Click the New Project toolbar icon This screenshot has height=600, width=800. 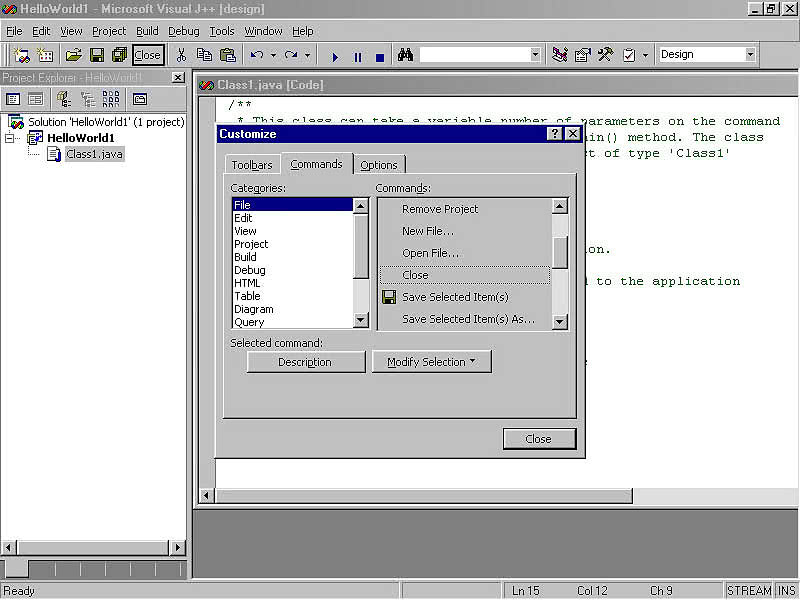pyautogui.click(x=21, y=55)
